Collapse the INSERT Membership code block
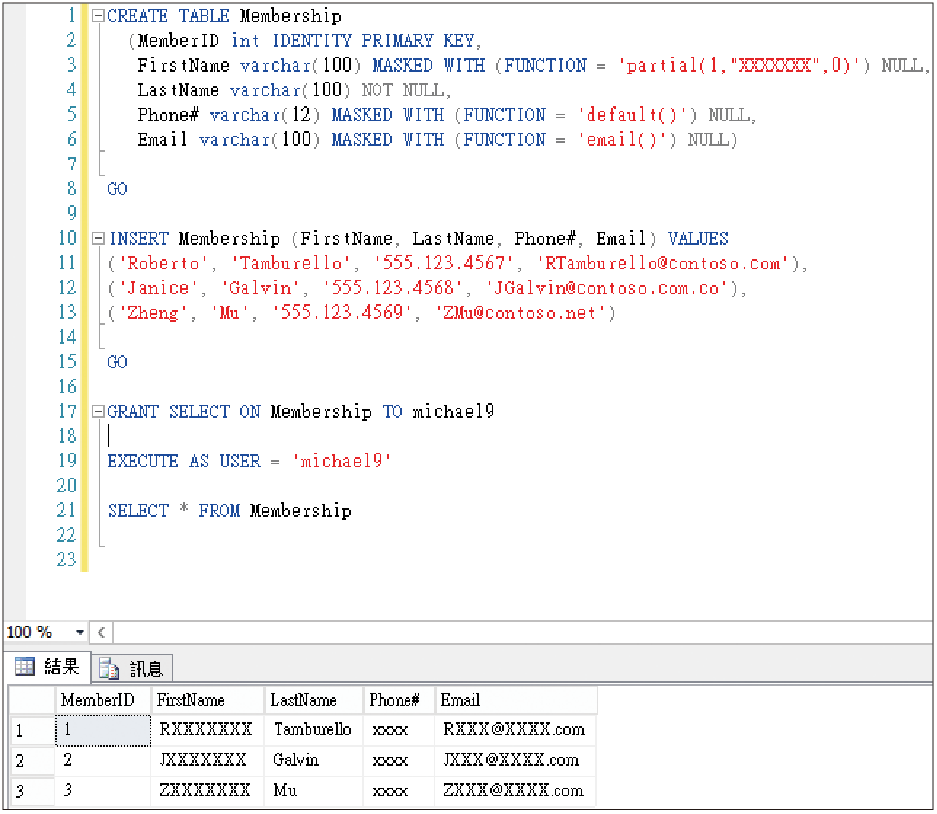Viewport: 937px width, 814px height. coord(98,239)
